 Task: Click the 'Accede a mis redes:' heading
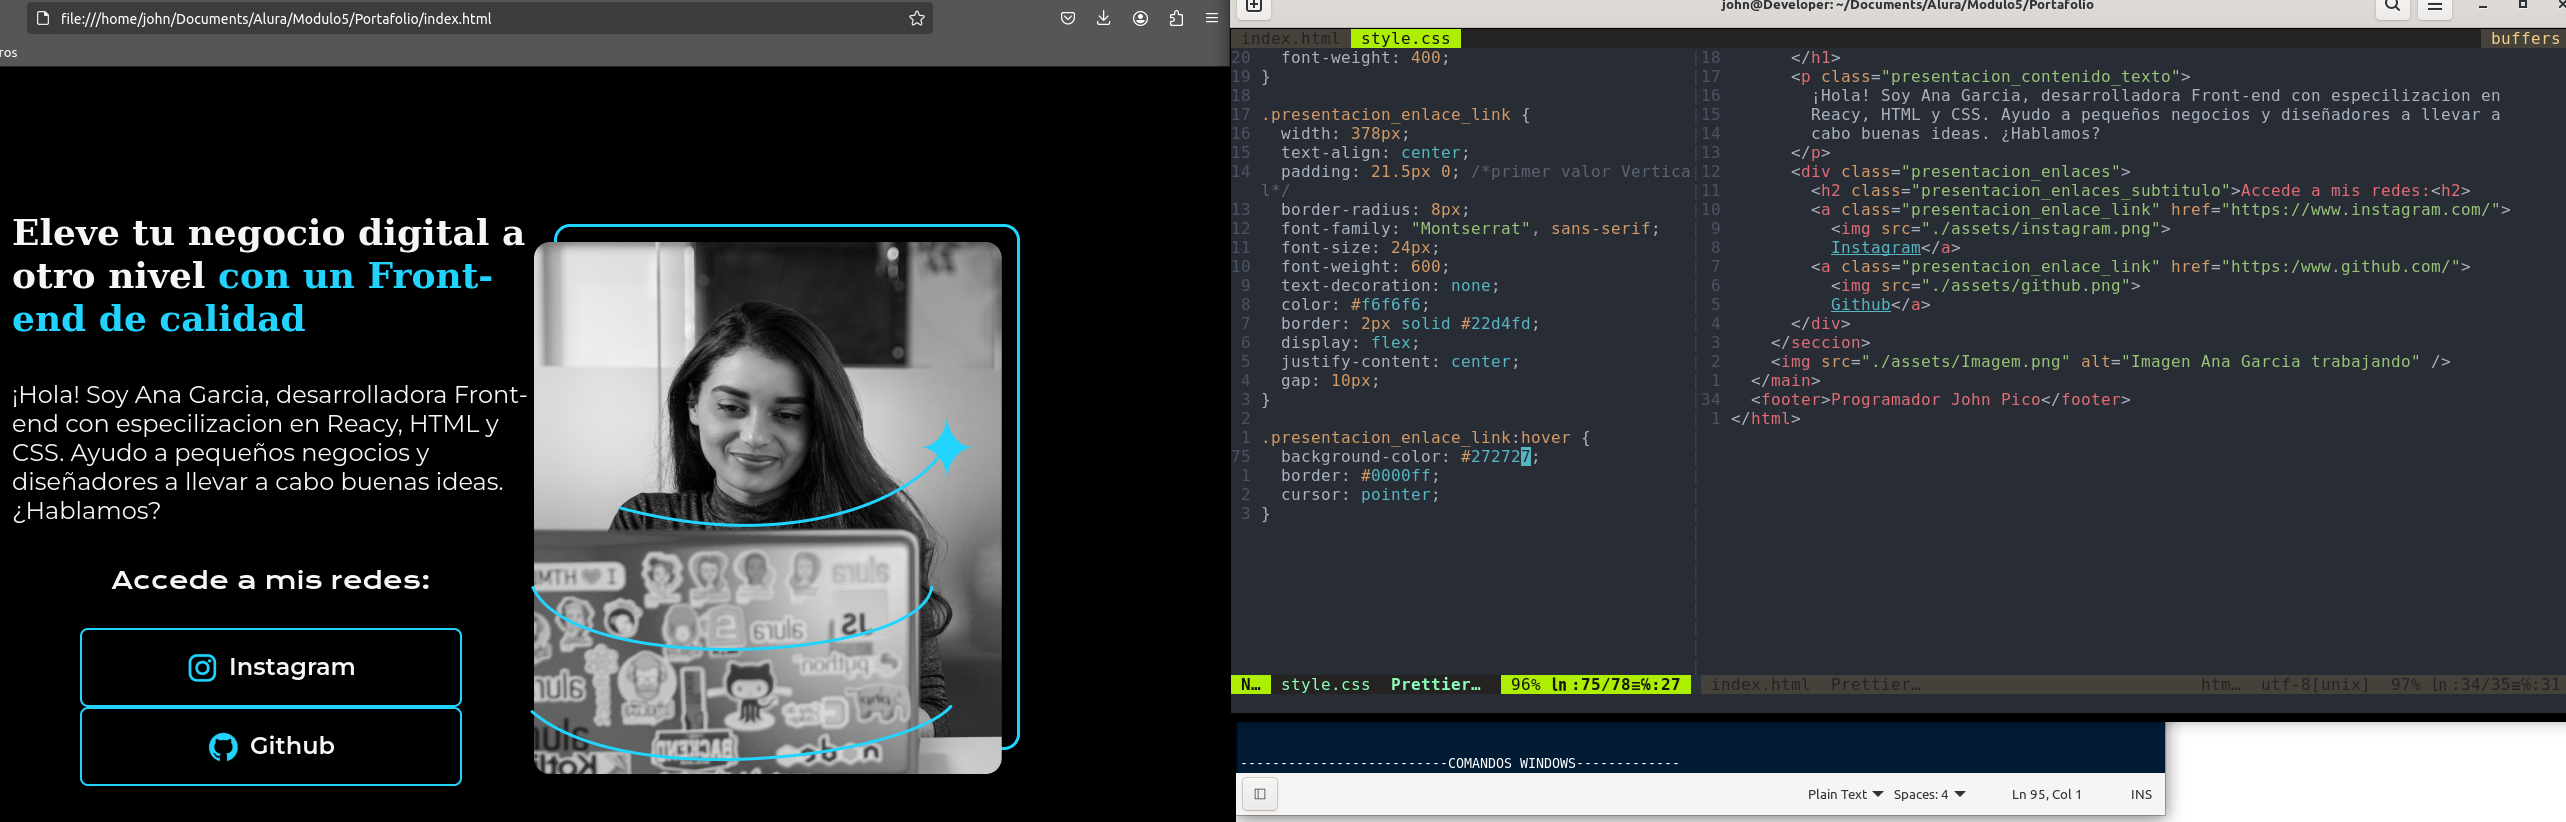(x=271, y=580)
